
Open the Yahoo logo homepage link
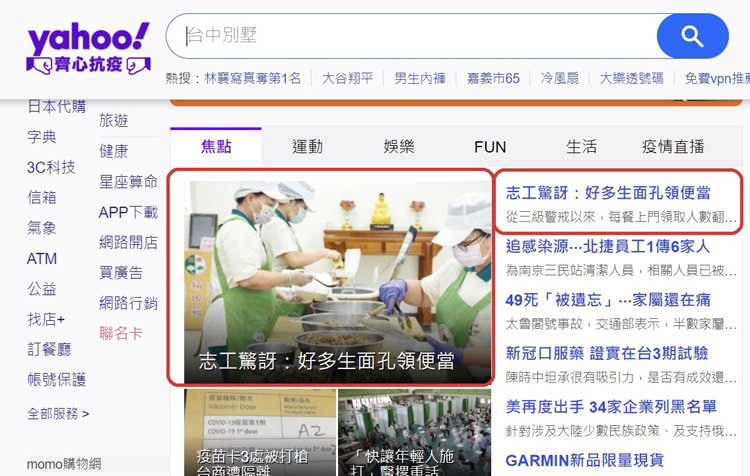tap(88, 37)
